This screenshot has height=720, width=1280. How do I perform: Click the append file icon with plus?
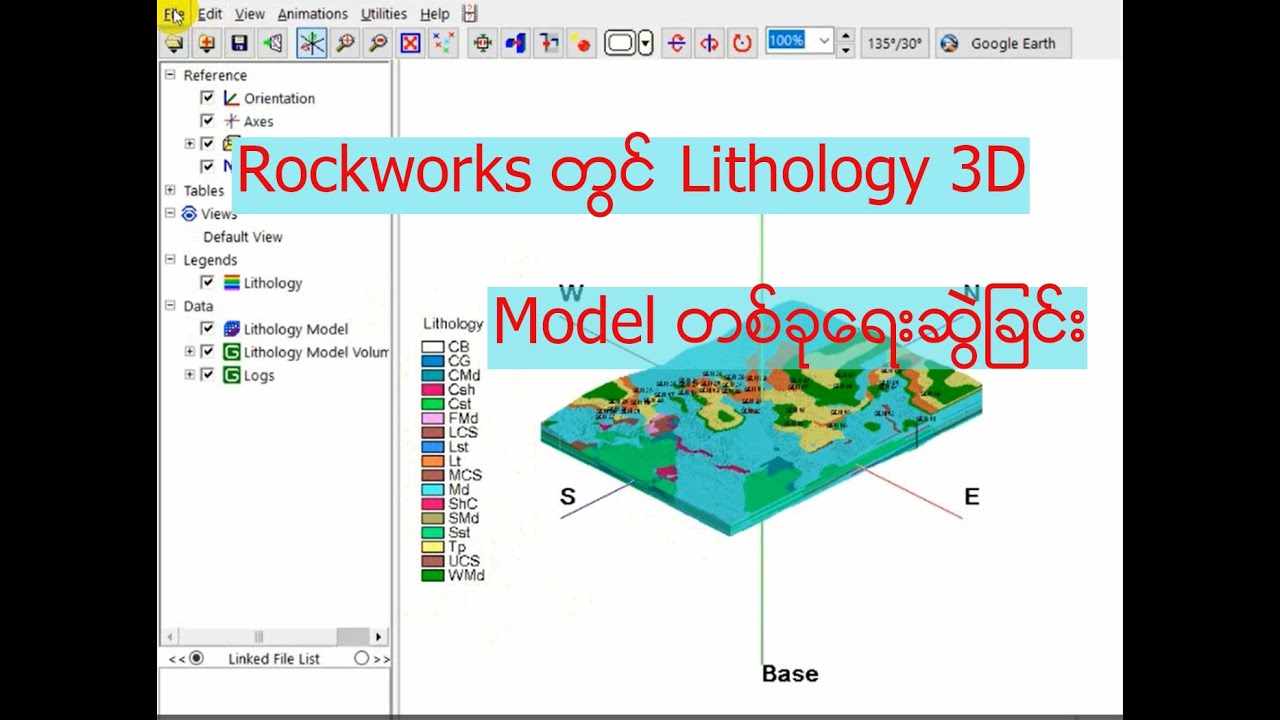coord(207,43)
